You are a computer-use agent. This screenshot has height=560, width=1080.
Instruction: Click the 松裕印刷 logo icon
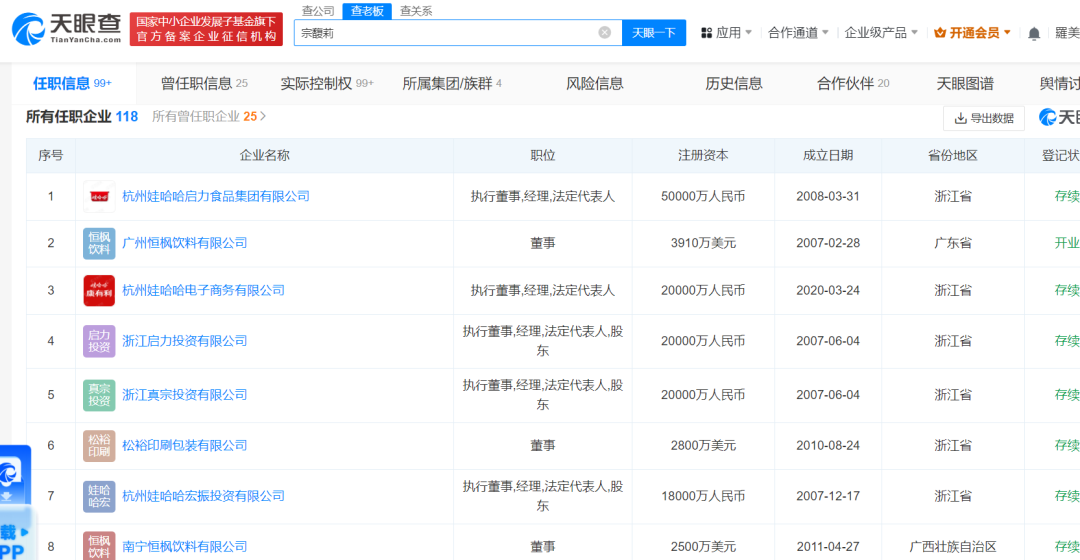point(99,446)
